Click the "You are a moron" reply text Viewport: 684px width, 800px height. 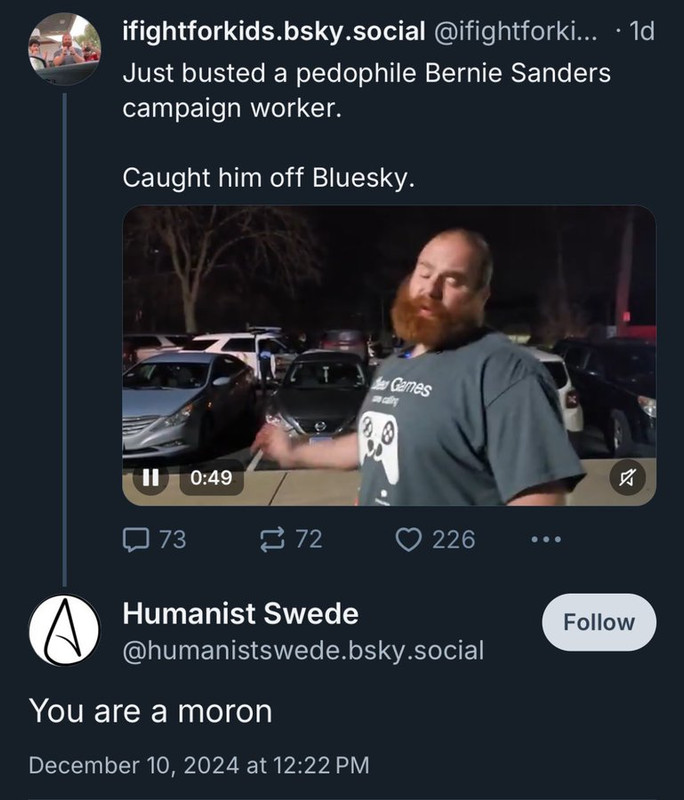pos(150,711)
